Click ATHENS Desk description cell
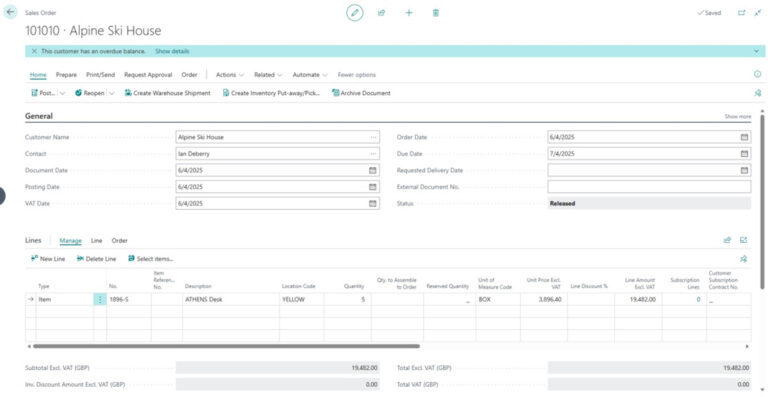This screenshot has height=397, width=768. click(231, 300)
